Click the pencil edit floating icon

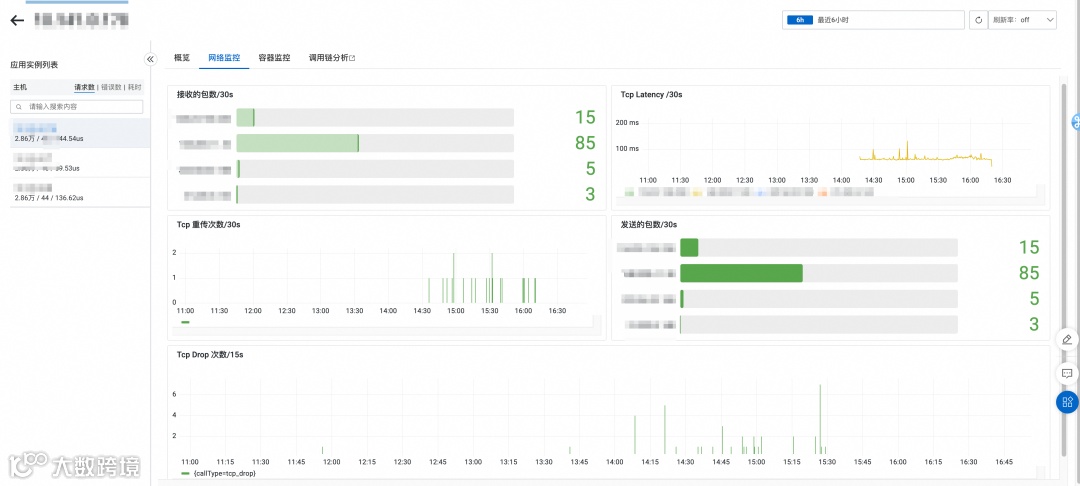tap(1067, 339)
